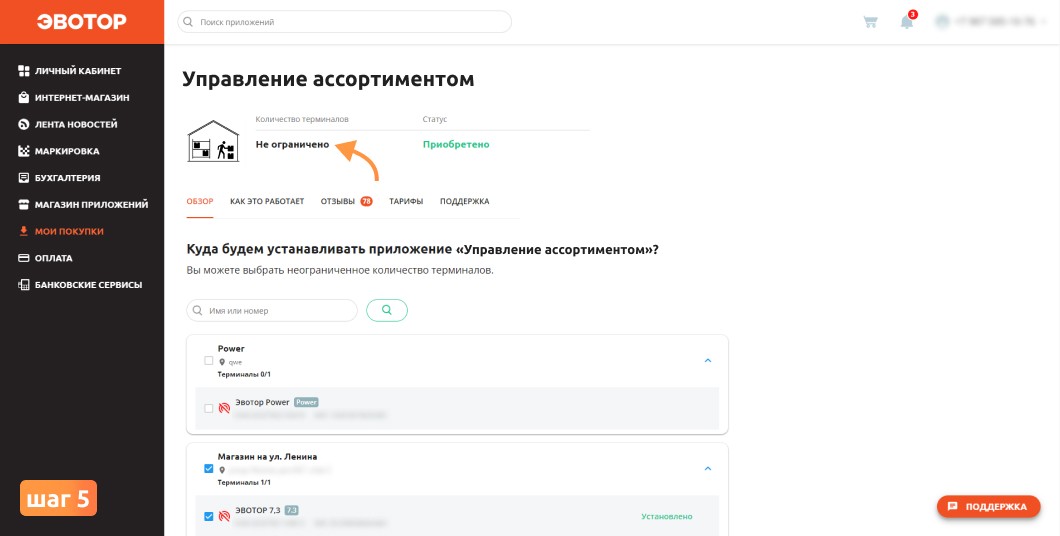The width and height of the screenshot is (1060, 536).
Task: Collapse the Power store group
Action: pos(708,360)
